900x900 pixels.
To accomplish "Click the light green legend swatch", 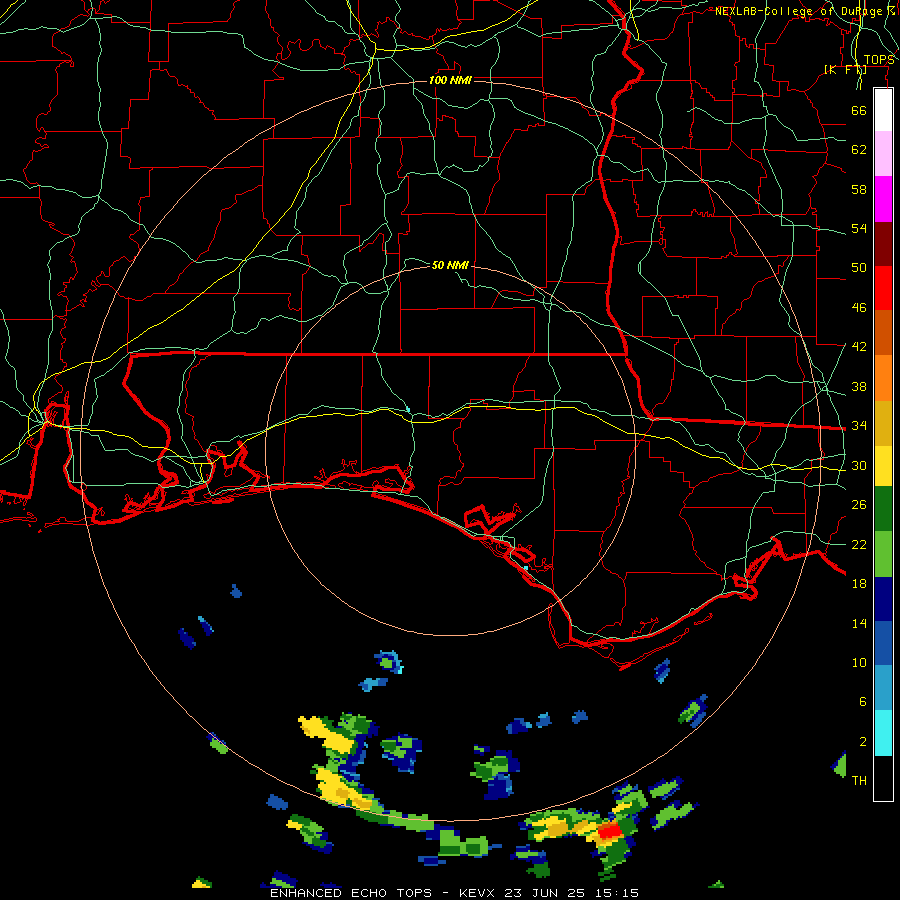I will pyautogui.click(x=883, y=554).
